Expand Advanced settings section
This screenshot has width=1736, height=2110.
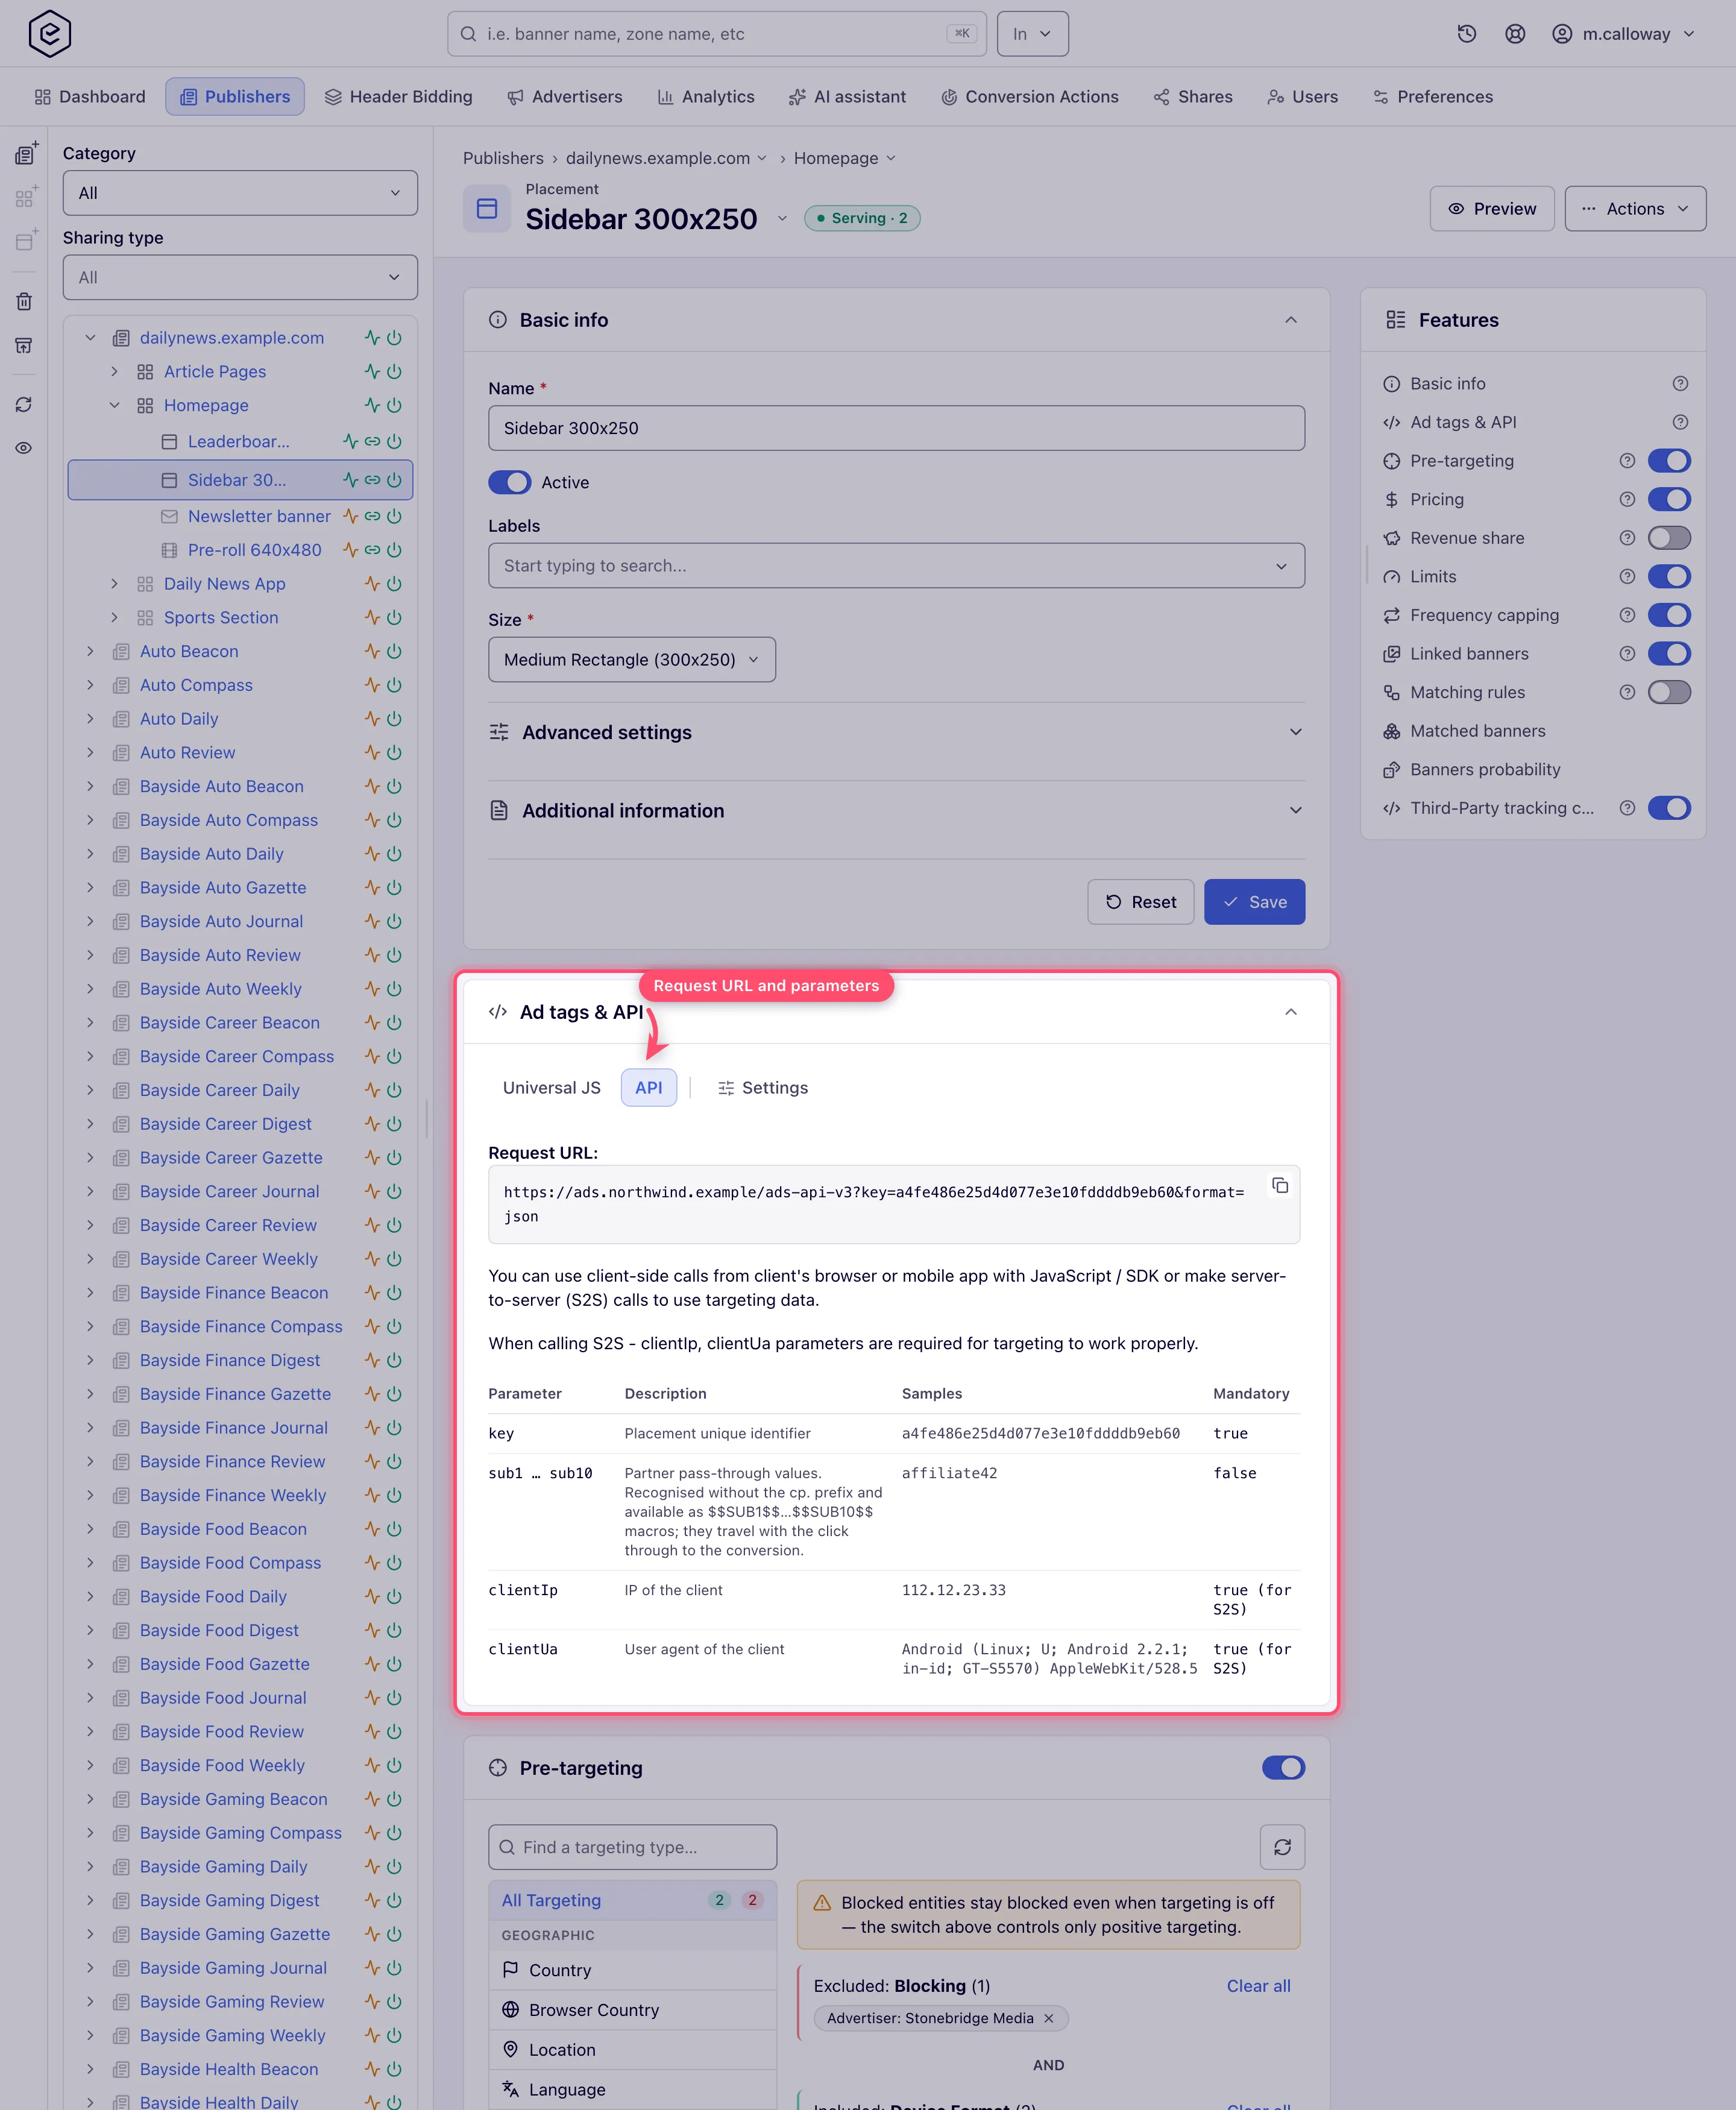click(x=896, y=732)
